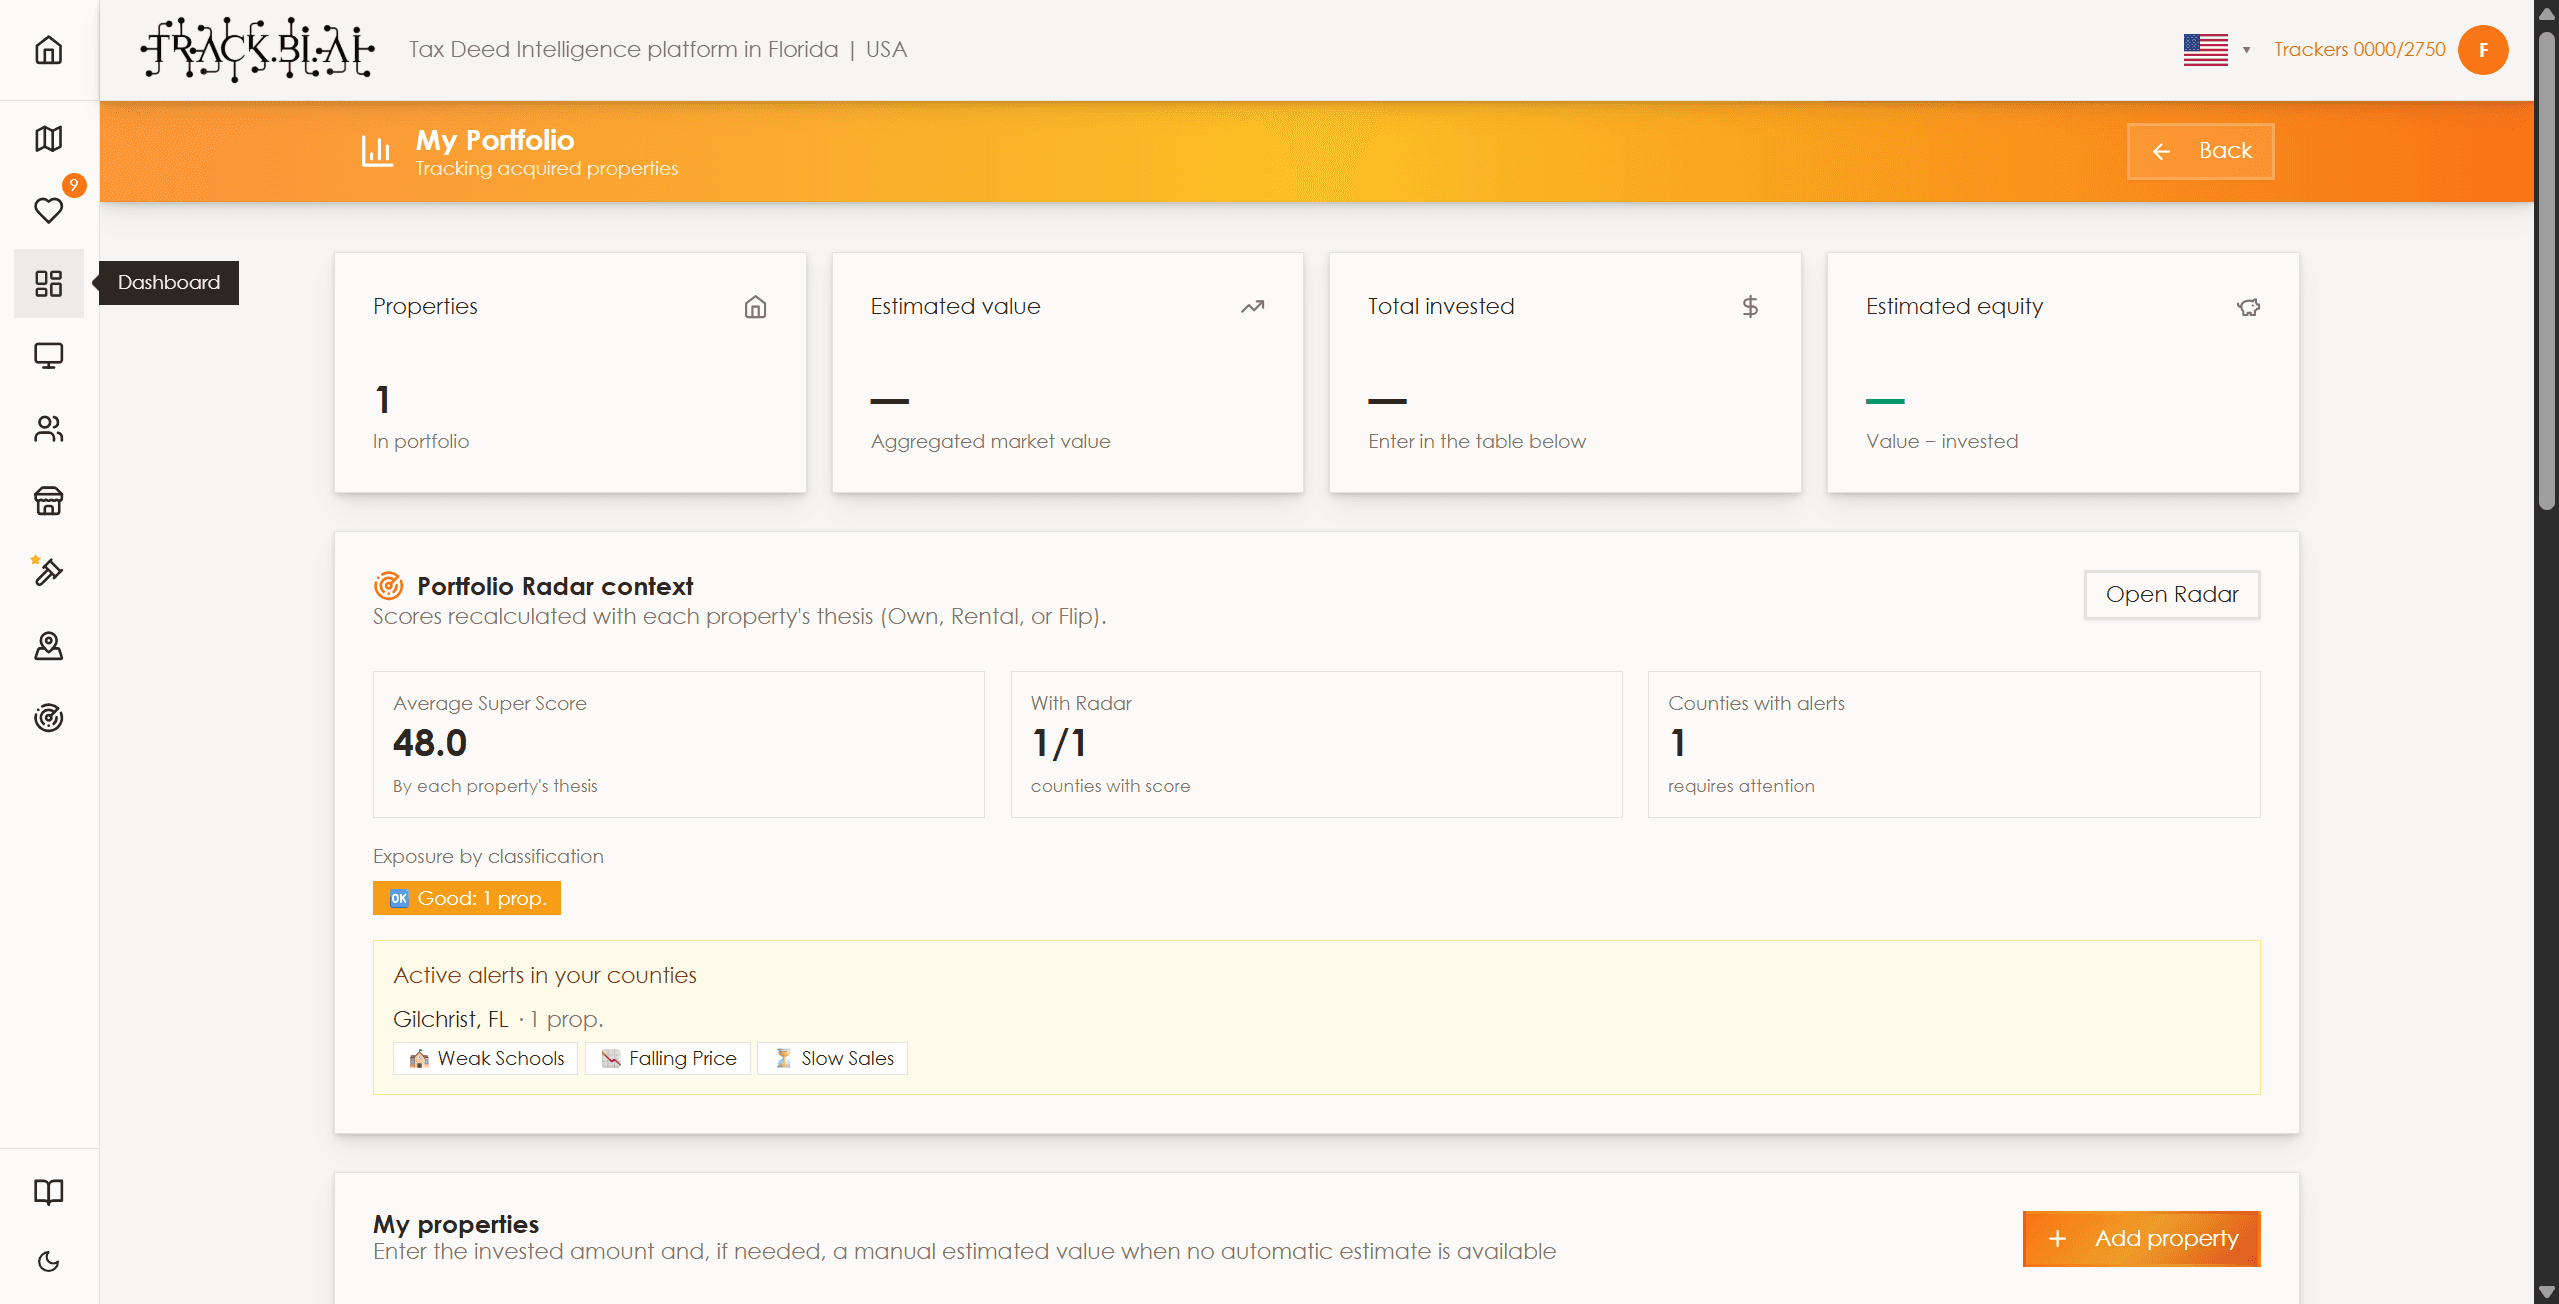2559x1304 pixels.
Task: Click the My Portfolio bar chart icon
Action: click(377, 151)
